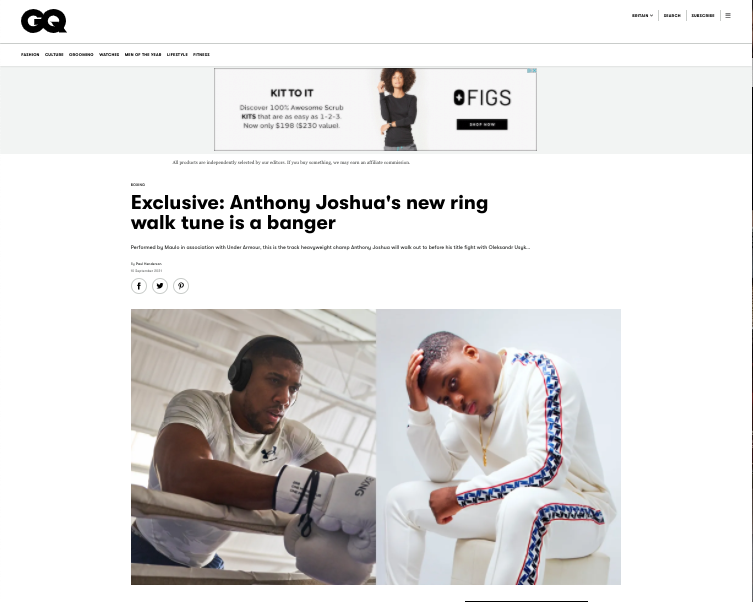Open the hamburger menu icon
The height and width of the screenshot is (602, 753).
pos(728,15)
